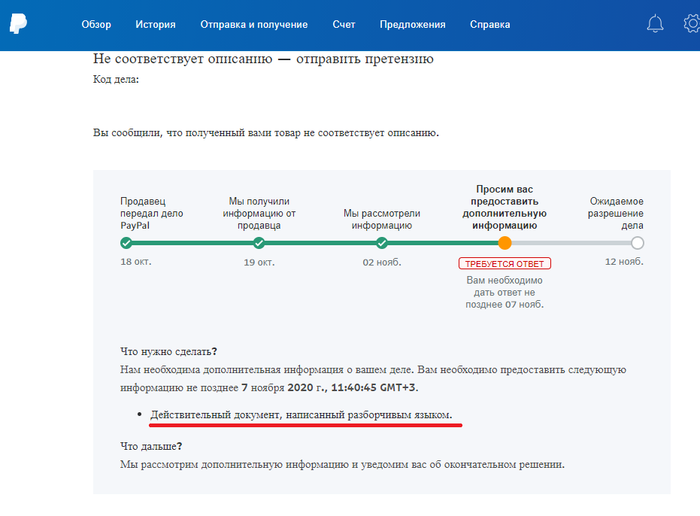Image resolution: width=700 pixels, height=516 pixels.
Task: Switch to the Счет page
Action: click(x=343, y=24)
